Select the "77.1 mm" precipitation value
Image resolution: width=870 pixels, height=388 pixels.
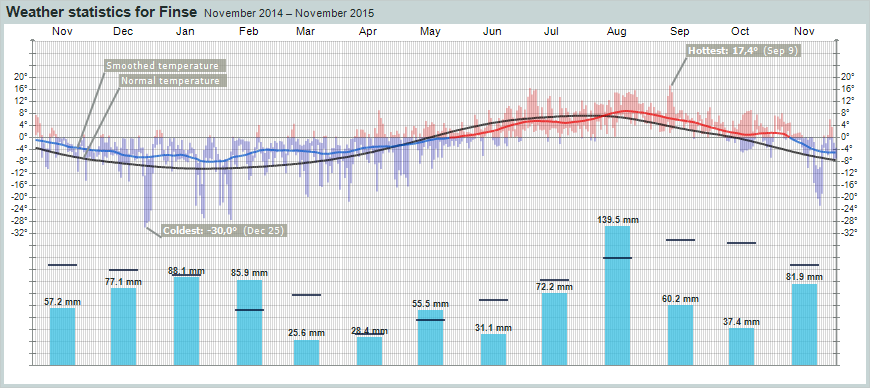123,282
